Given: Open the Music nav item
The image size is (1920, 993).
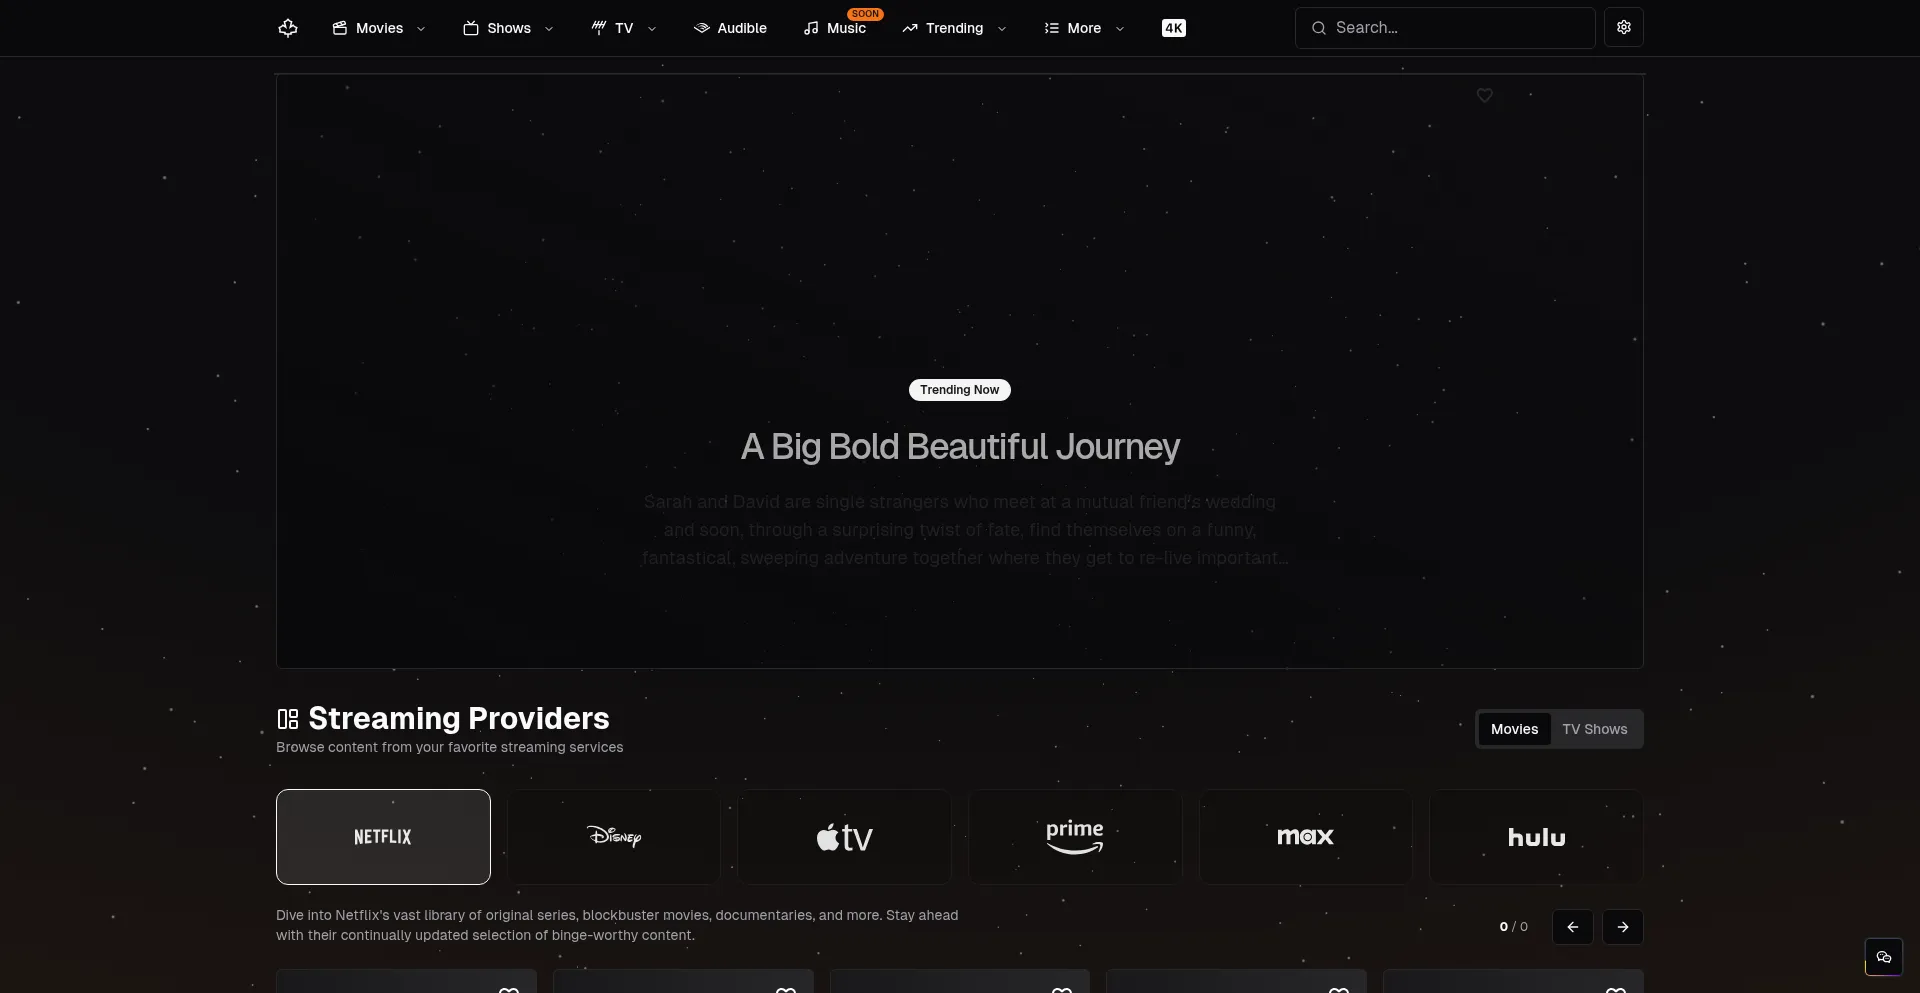Looking at the screenshot, I should pyautogui.click(x=835, y=28).
